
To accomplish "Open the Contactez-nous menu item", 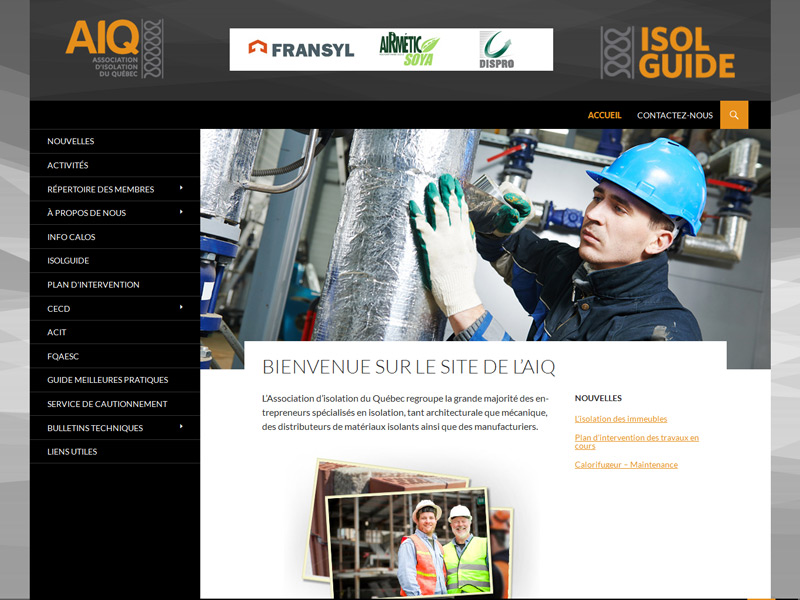I will click(x=675, y=115).
